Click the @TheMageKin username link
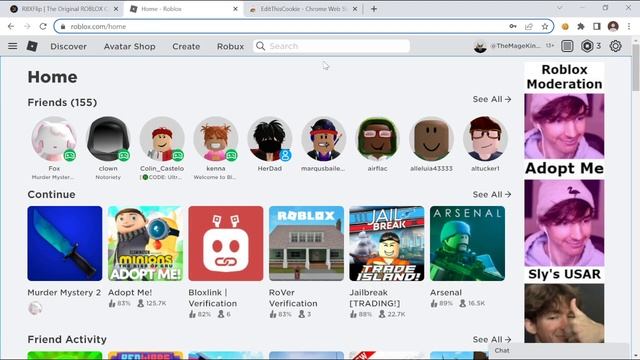The image size is (640, 360). click(516, 46)
